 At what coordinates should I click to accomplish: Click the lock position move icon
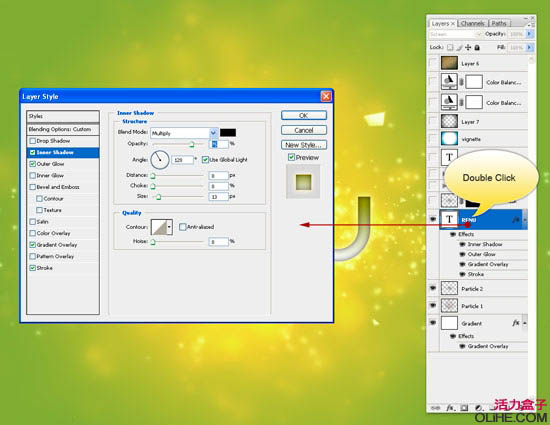468,47
